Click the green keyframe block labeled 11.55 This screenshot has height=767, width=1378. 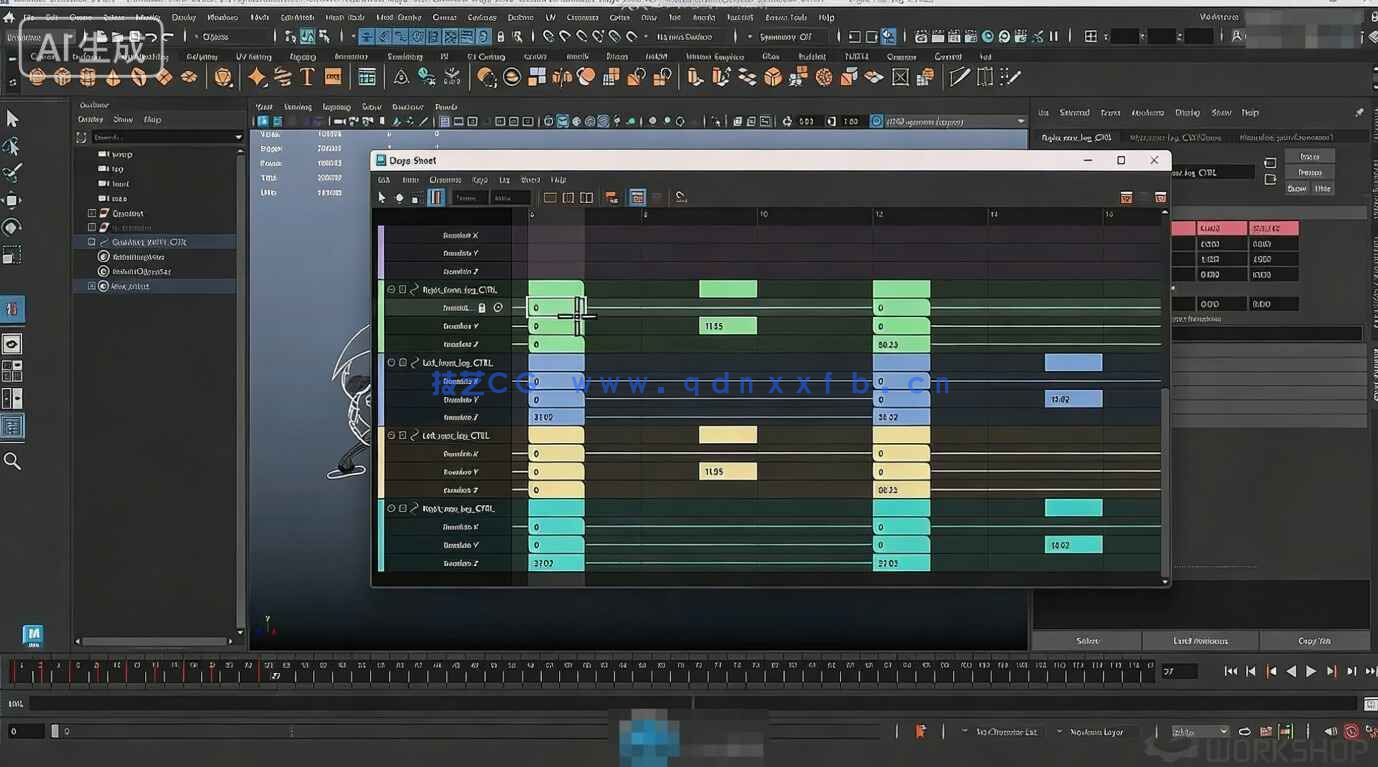(727, 326)
